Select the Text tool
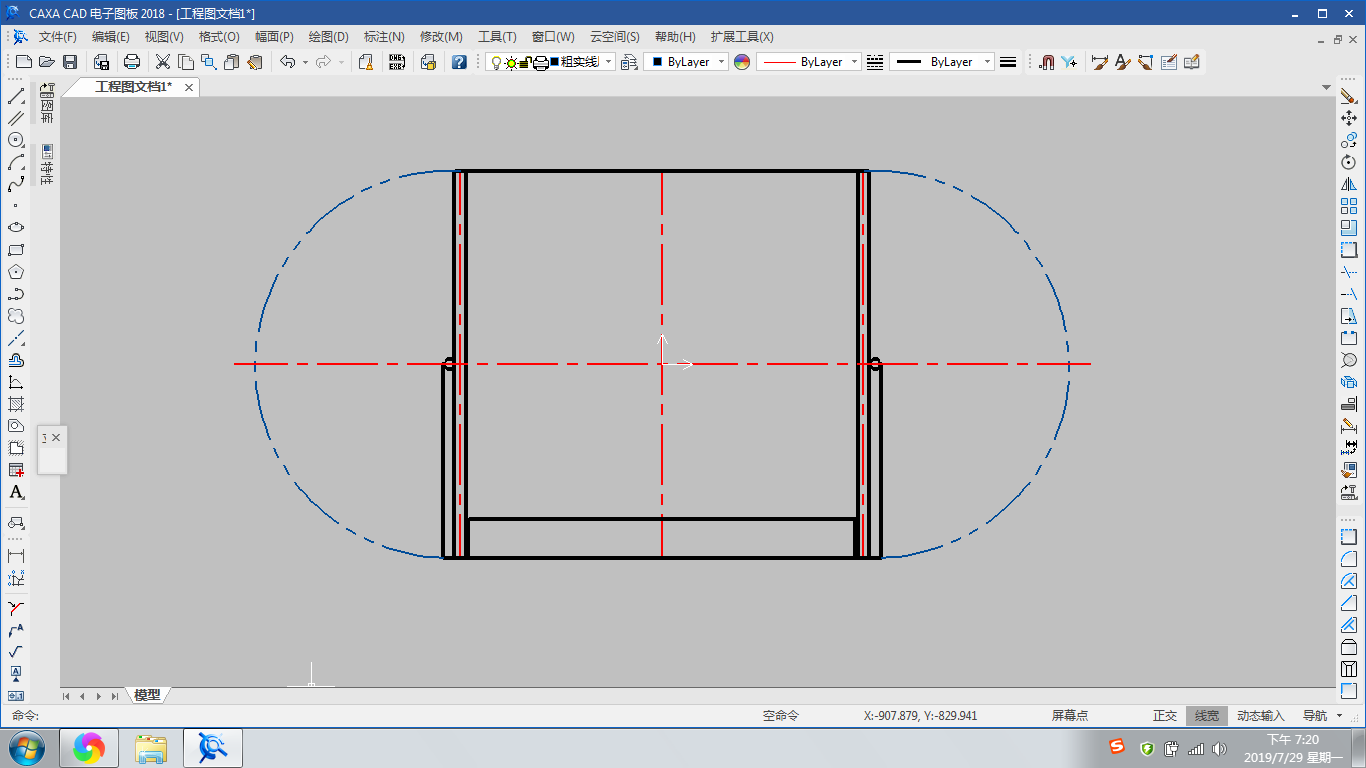Image resolution: width=1366 pixels, height=768 pixels. click(16, 493)
